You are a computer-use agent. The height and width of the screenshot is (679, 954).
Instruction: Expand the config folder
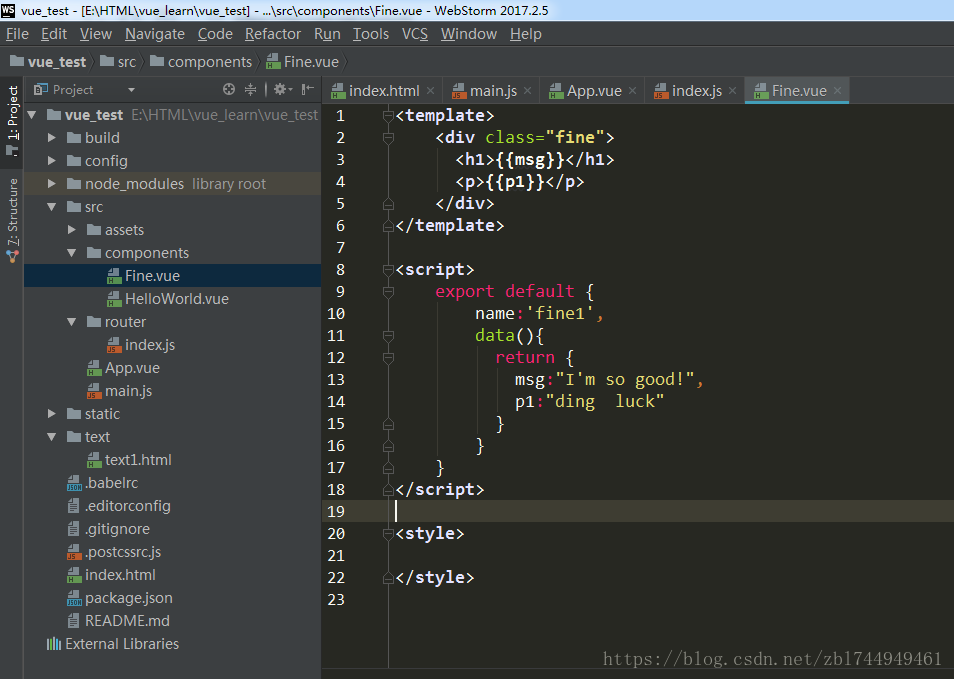click(x=52, y=161)
